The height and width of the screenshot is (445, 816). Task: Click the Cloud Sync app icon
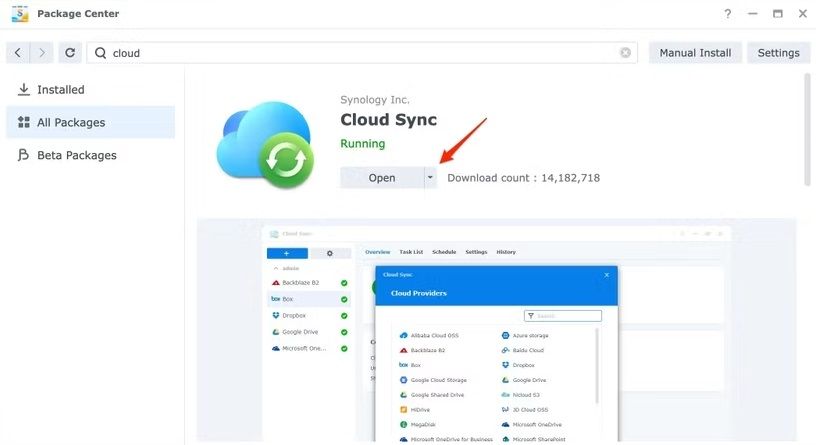(x=265, y=145)
